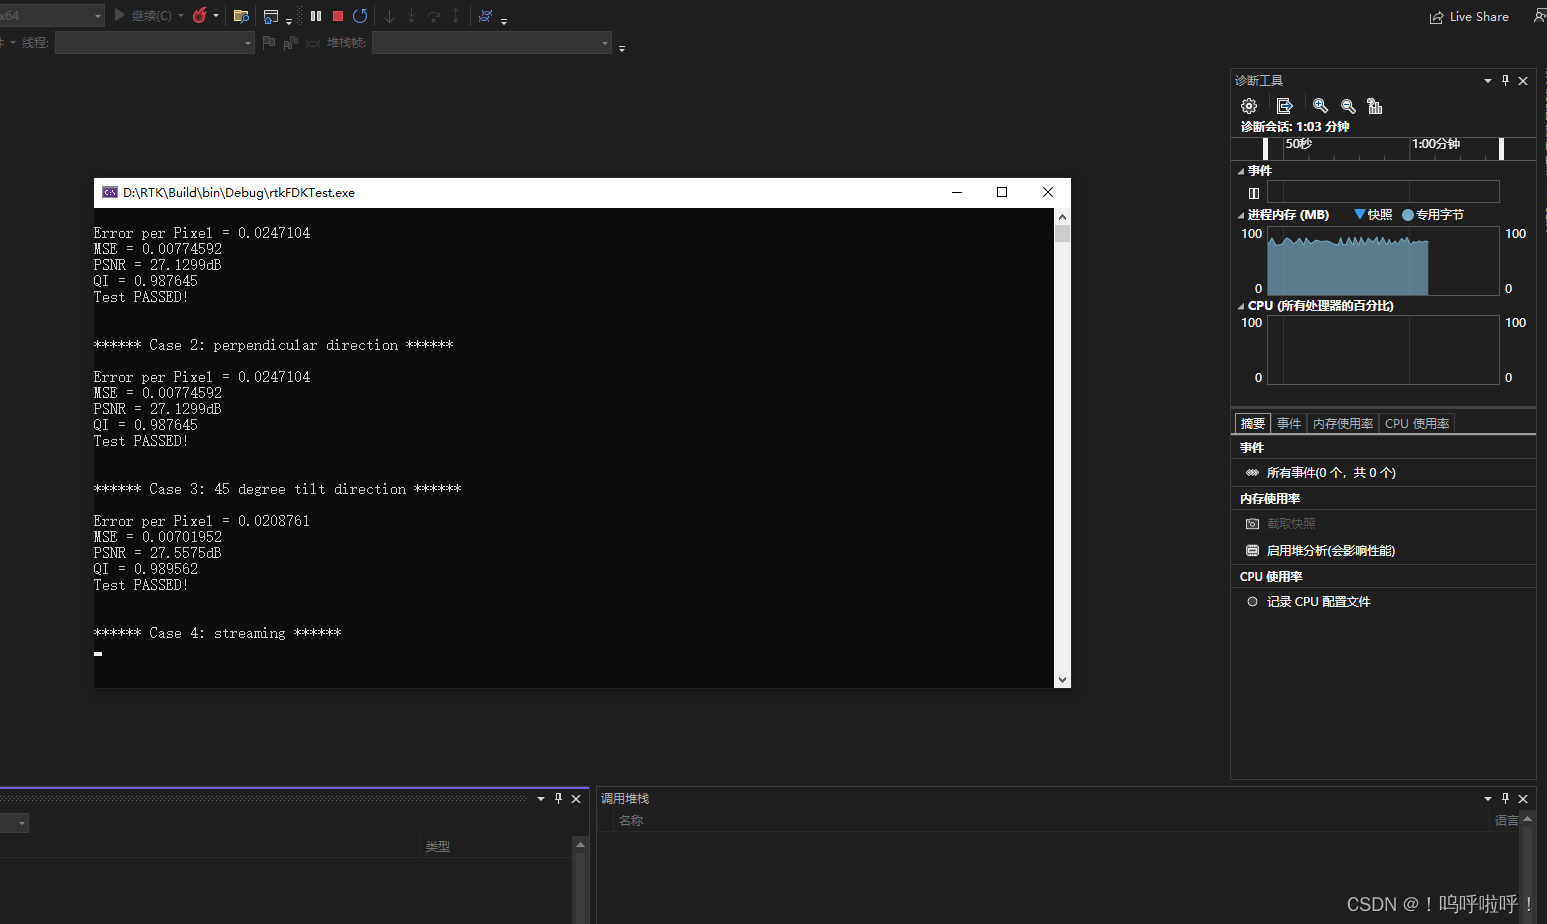
Task: Click the flag threads icon in toolbar
Action: (x=268, y=43)
